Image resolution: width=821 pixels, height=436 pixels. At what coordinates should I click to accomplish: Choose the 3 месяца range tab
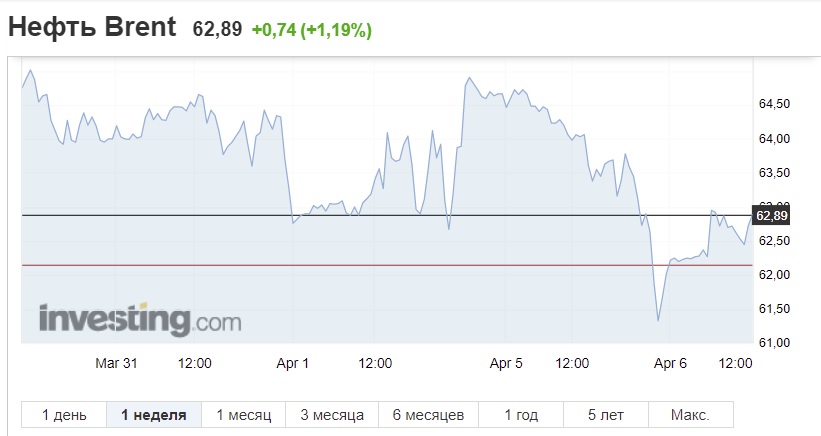click(332, 415)
